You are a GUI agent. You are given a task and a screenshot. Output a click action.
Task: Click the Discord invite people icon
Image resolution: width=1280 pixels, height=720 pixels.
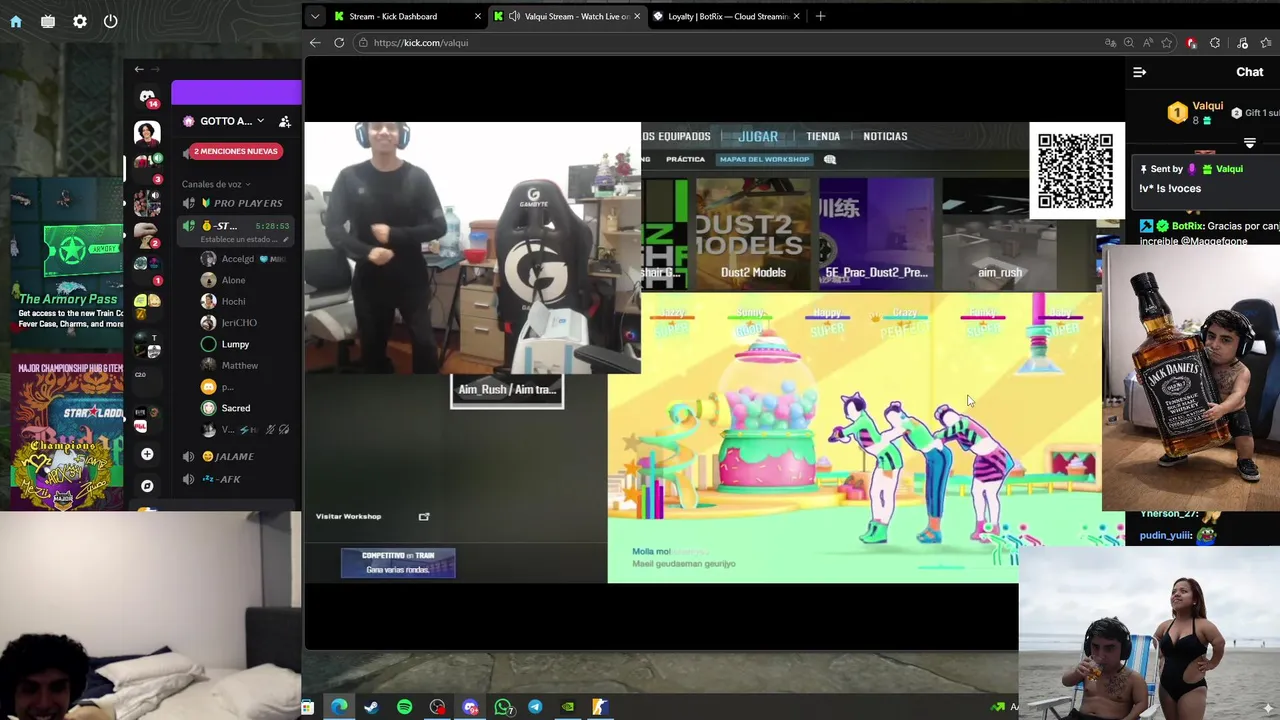[x=285, y=121]
